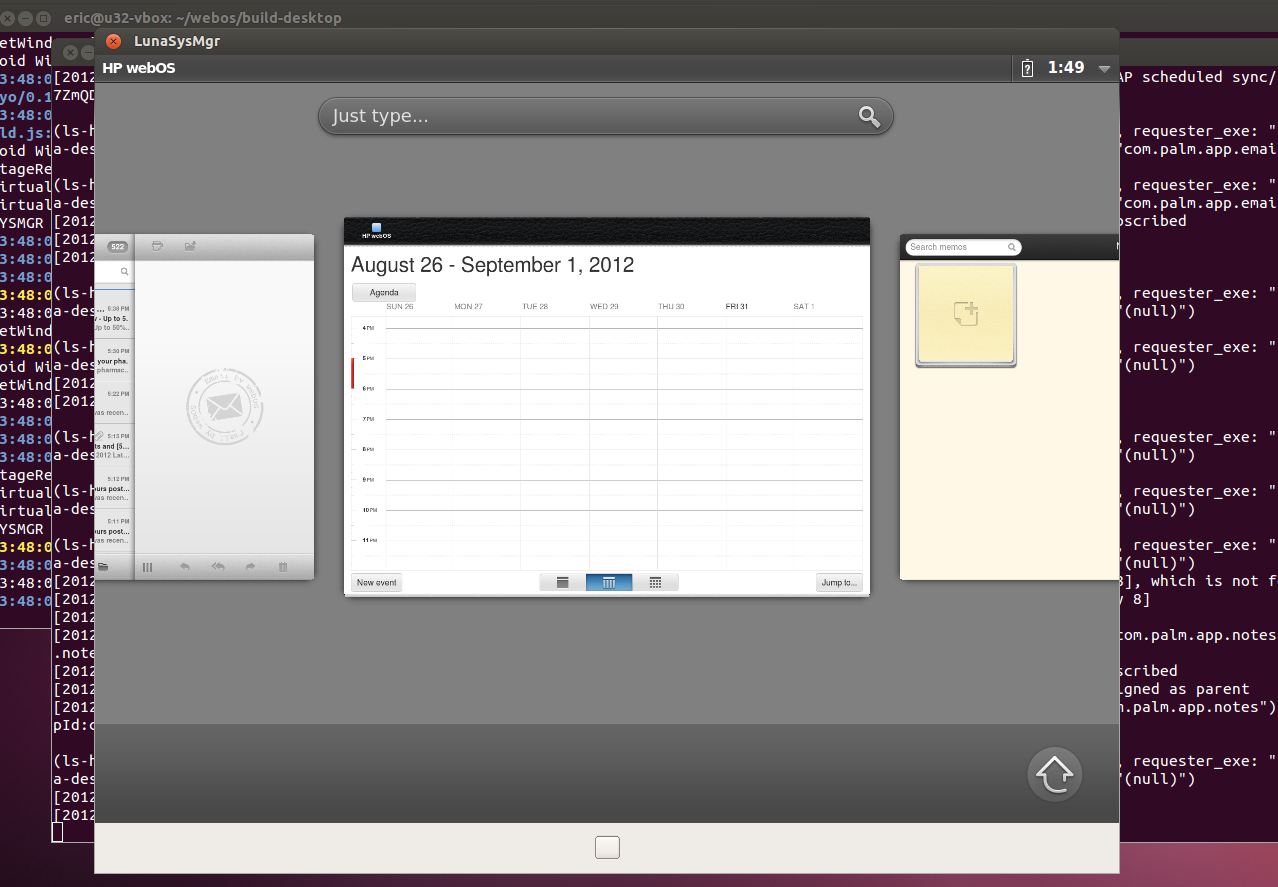The height and width of the screenshot is (887, 1278).
Task: Click the reply-all icon in the email toolbar
Action: pos(217,567)
